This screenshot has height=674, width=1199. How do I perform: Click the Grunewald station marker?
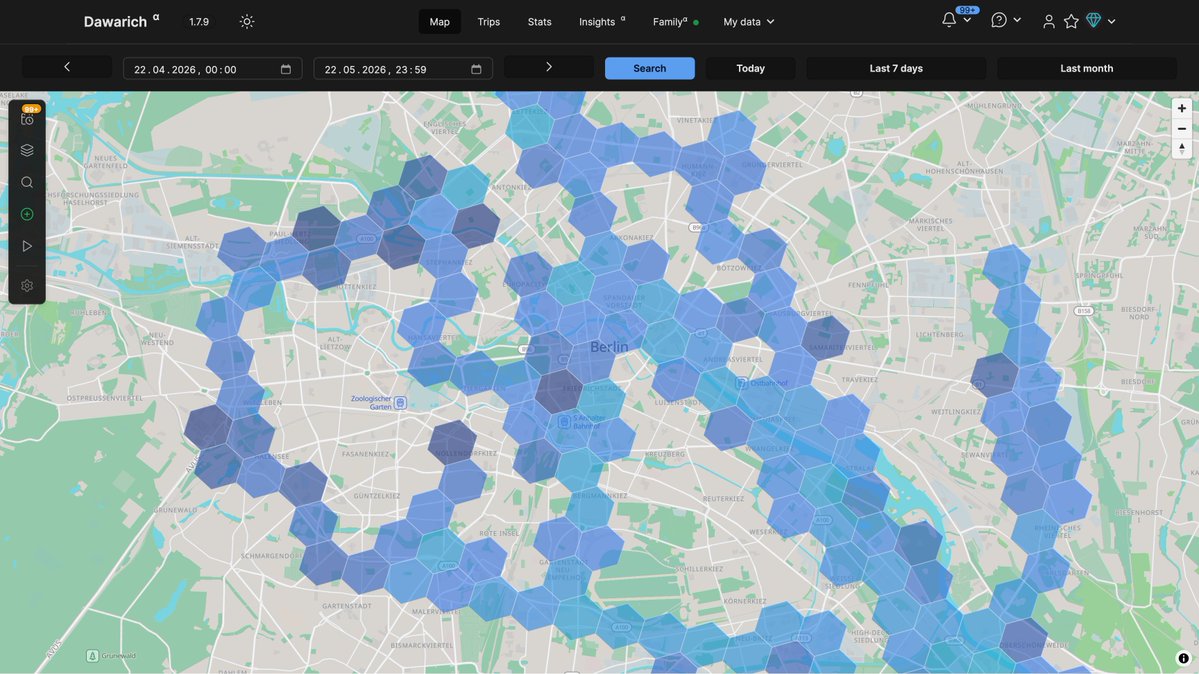(x=92, y=656)
